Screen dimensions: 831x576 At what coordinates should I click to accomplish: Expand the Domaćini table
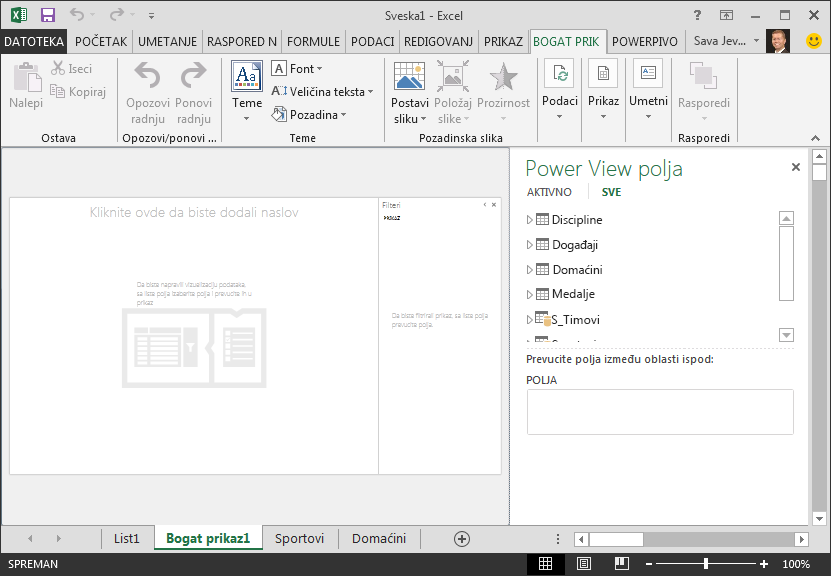[529, 269]
